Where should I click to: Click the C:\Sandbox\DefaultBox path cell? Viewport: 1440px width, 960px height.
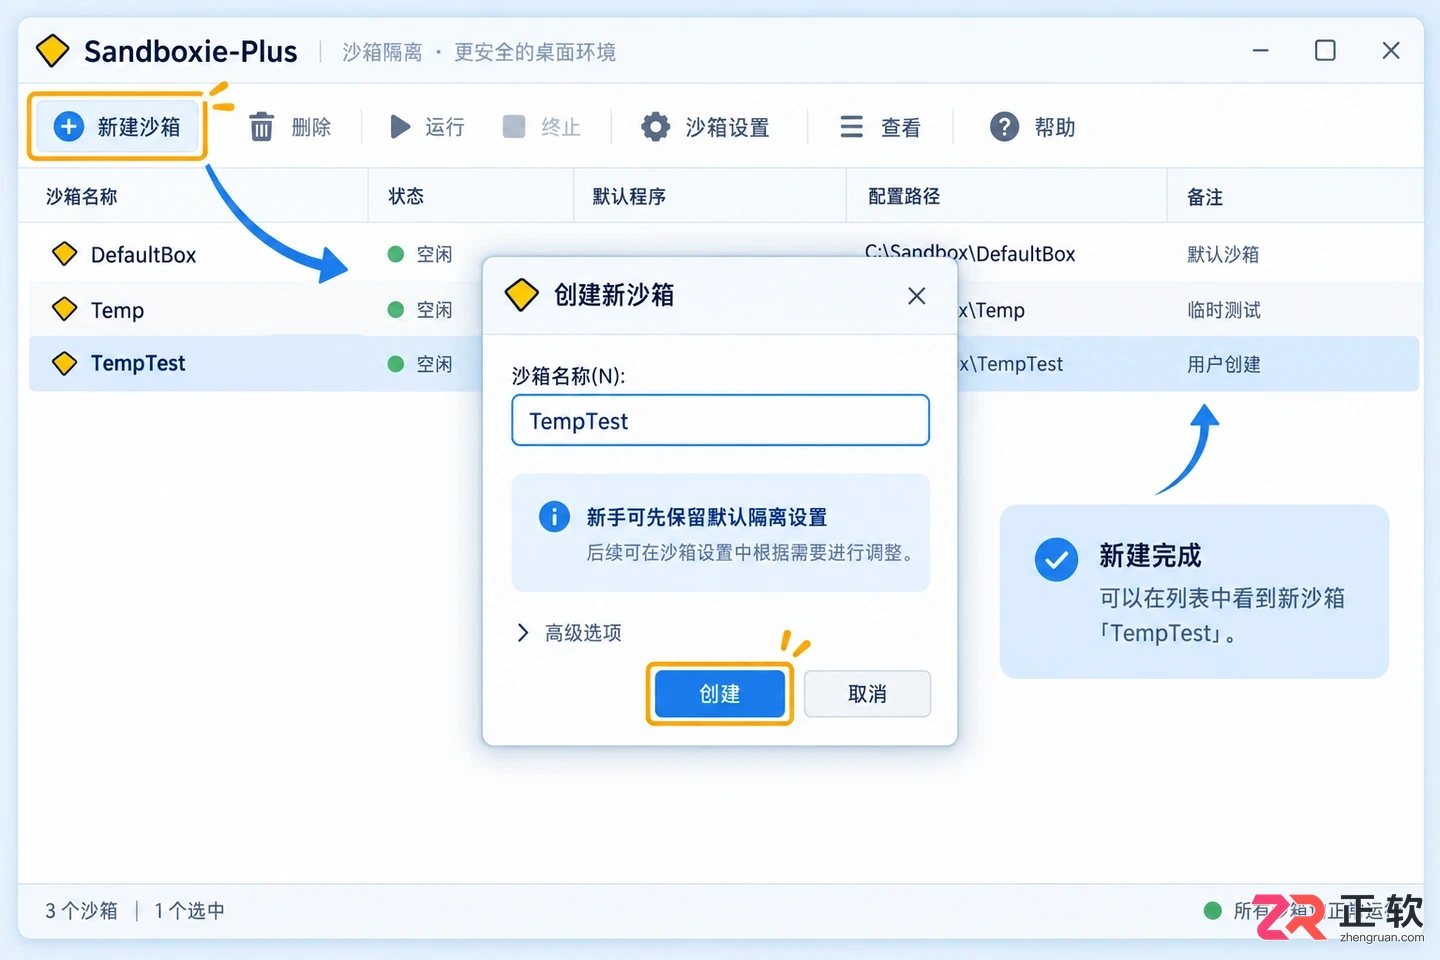(970, 253)
